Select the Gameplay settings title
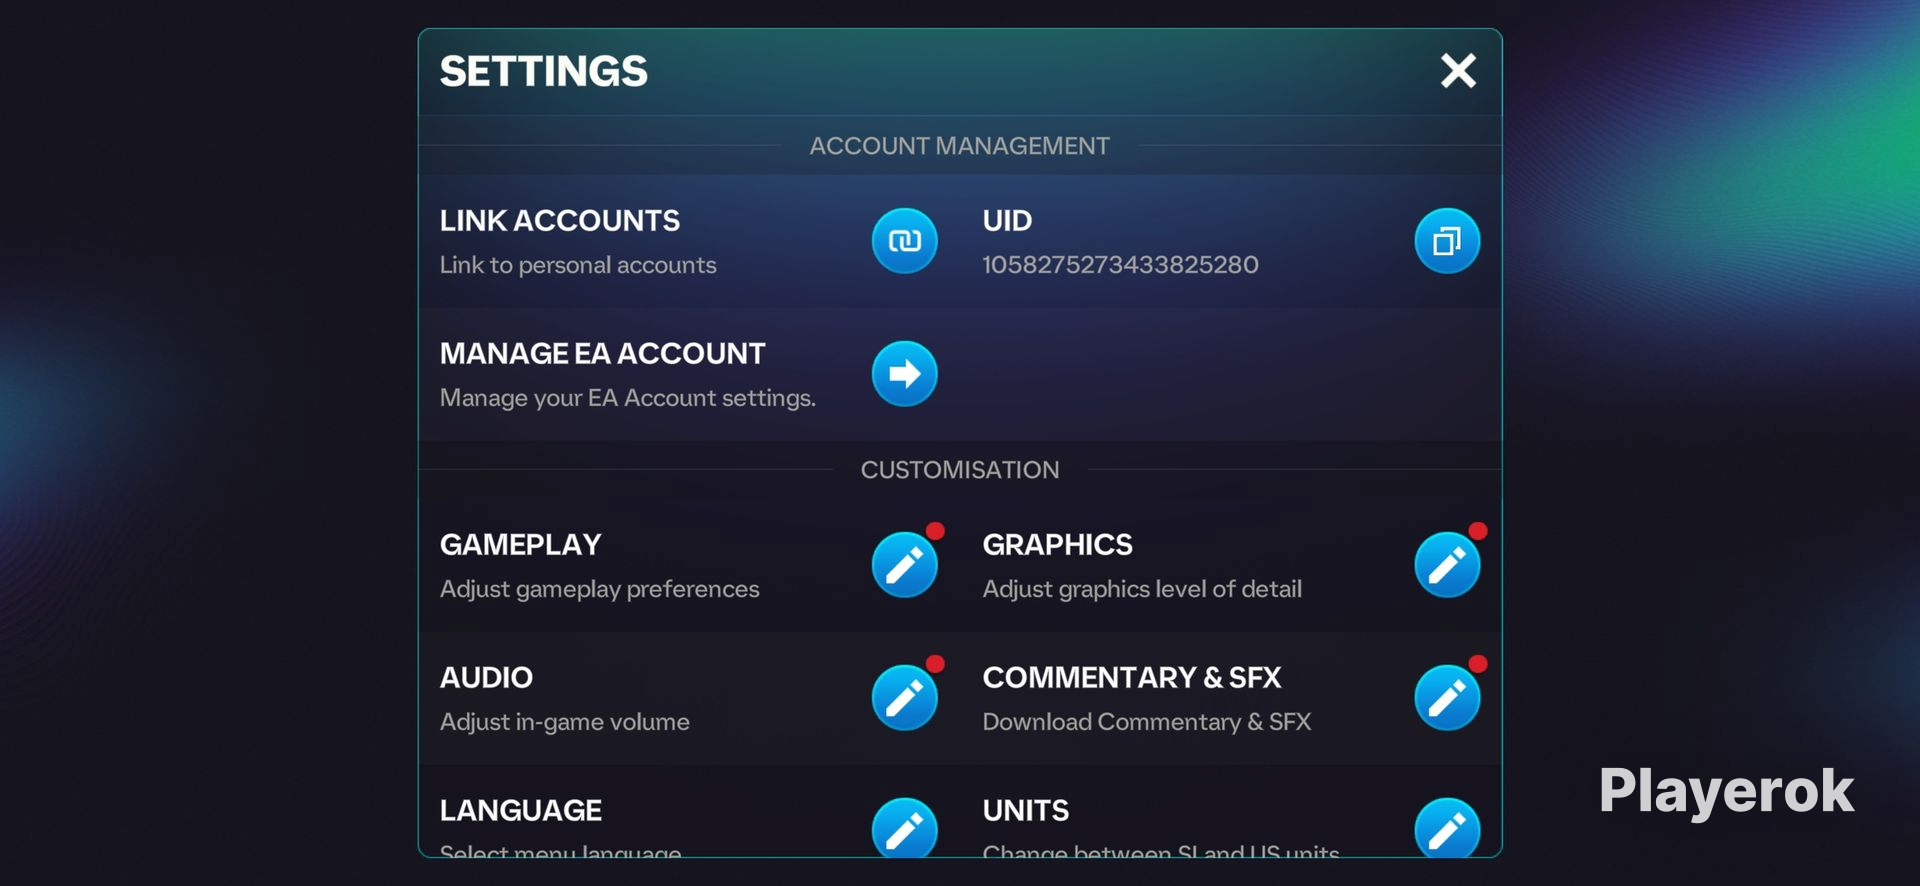 pyautogui.click(x=520, y=545)
